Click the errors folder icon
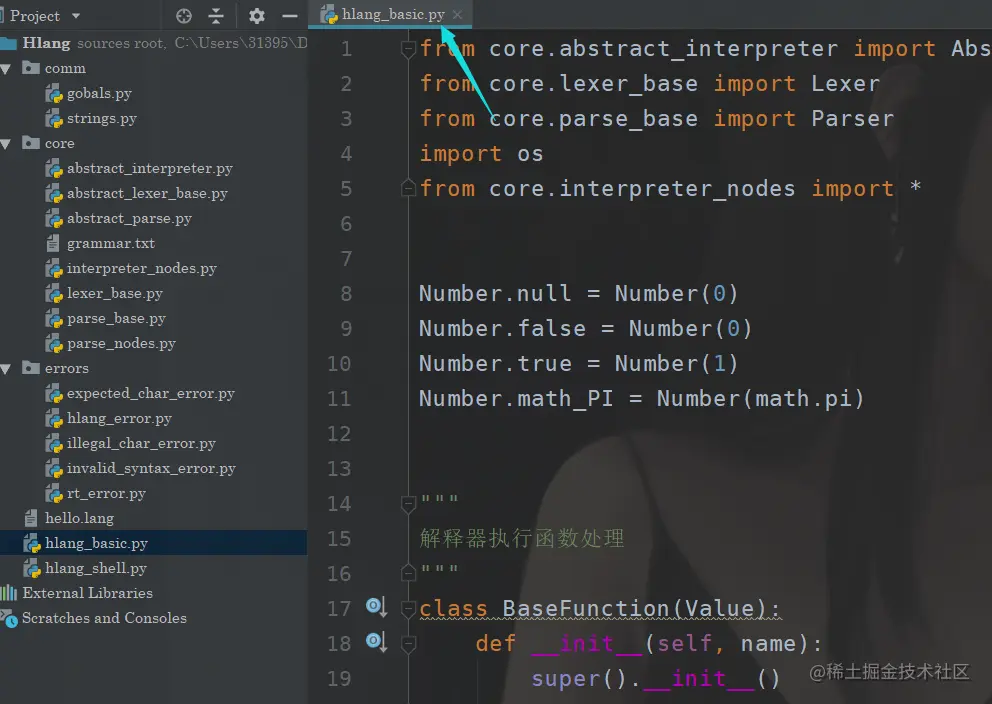This screenshot has height=704, width=992. click(30, 367)
